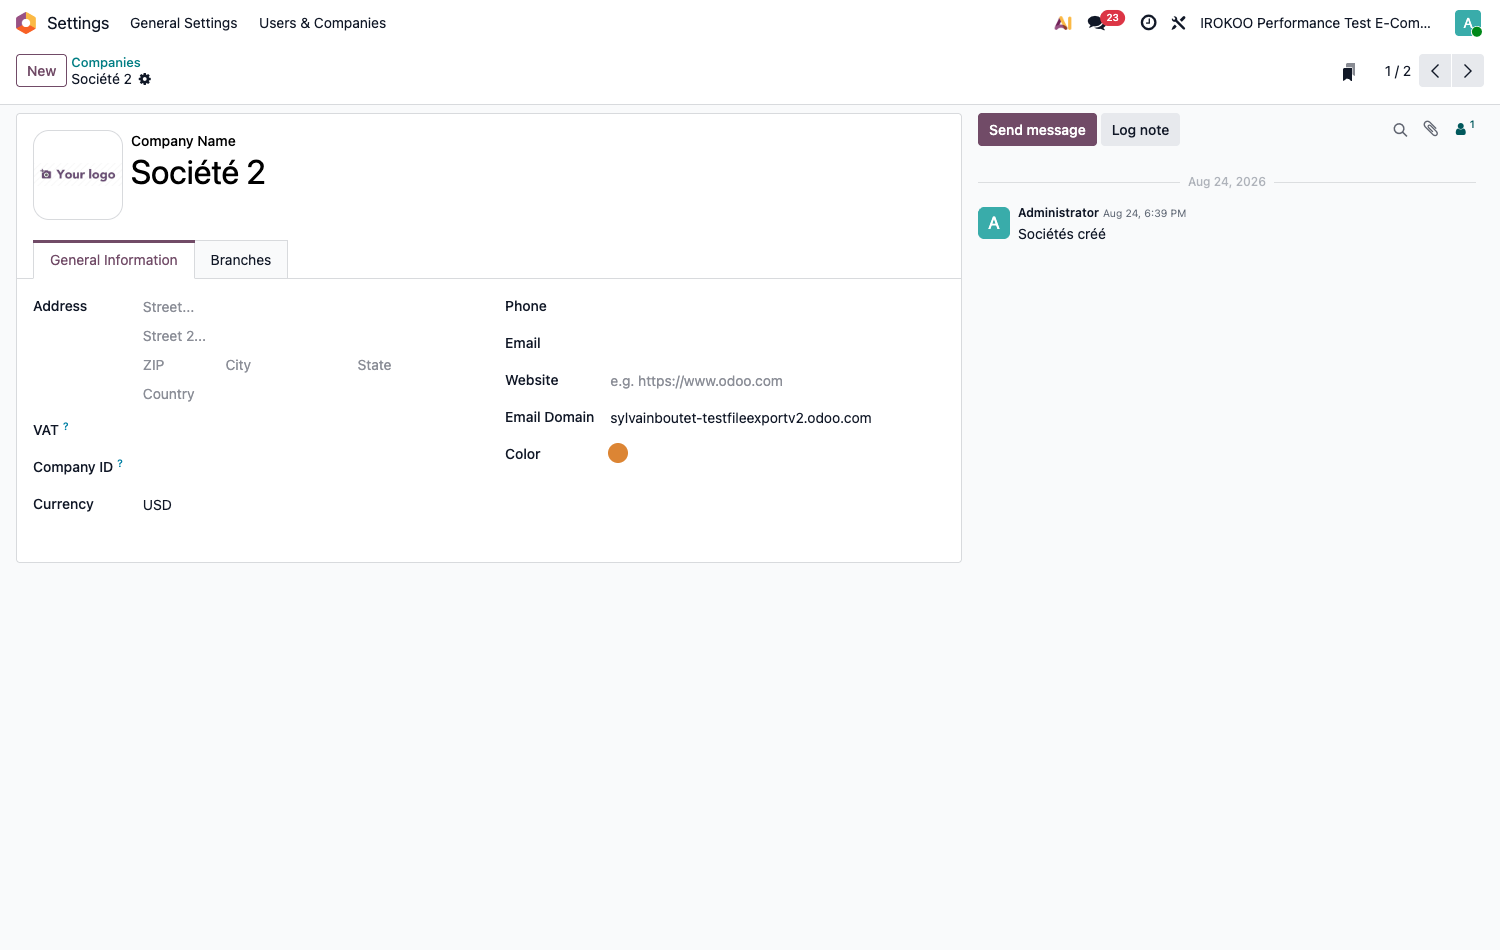Go to next company record arrow

tap(1468, 71)
